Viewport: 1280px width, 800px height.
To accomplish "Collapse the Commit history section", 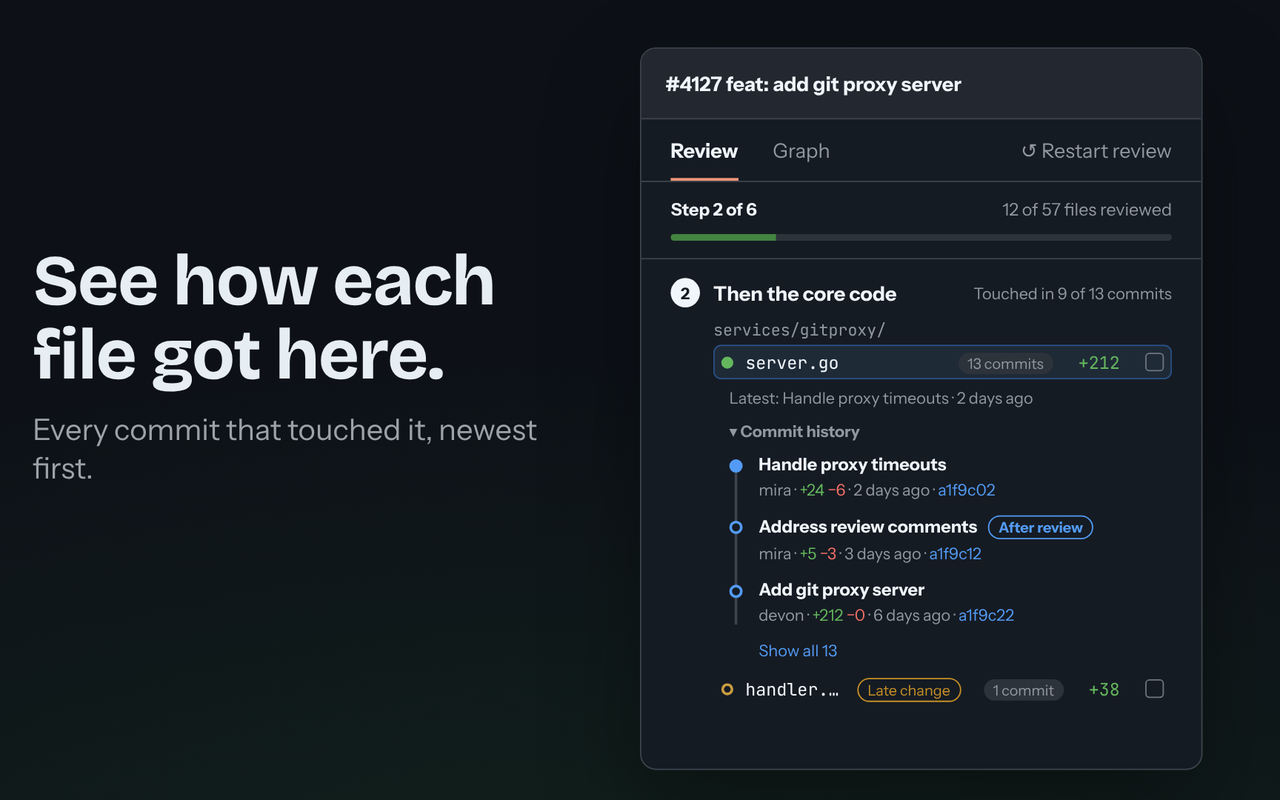I will (x=794, y=432).
